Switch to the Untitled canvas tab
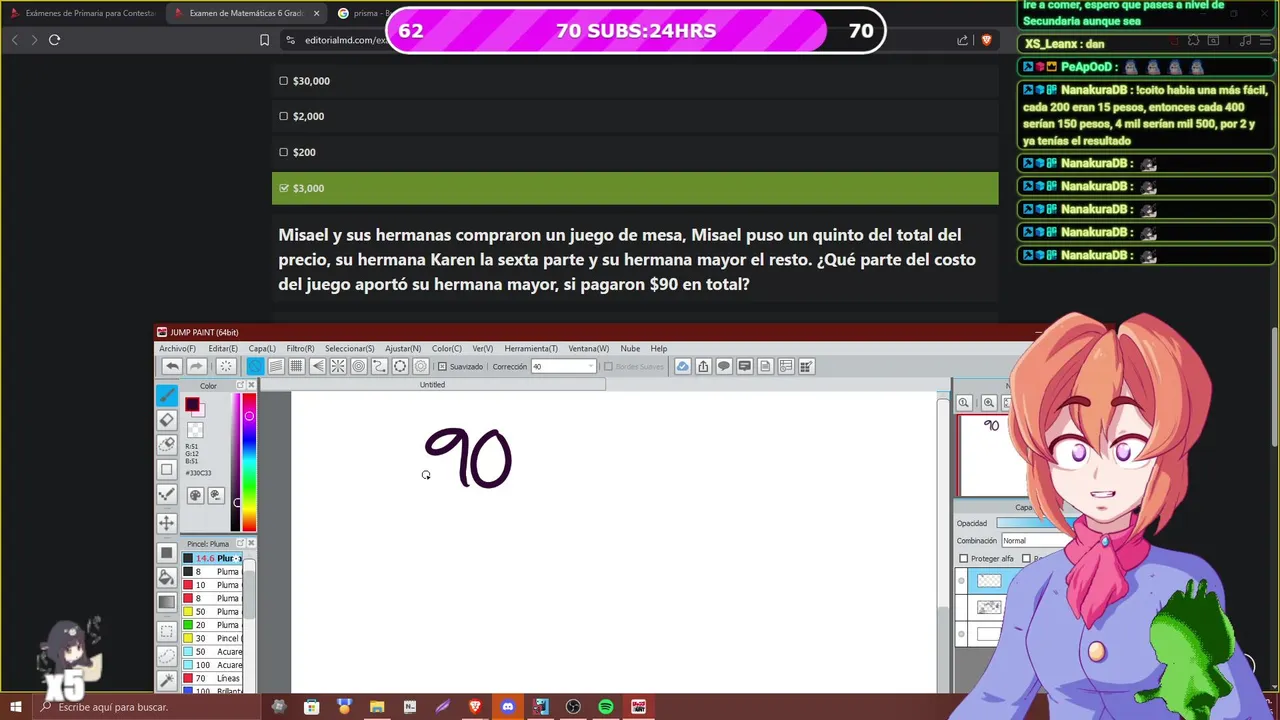 [432, 385]
